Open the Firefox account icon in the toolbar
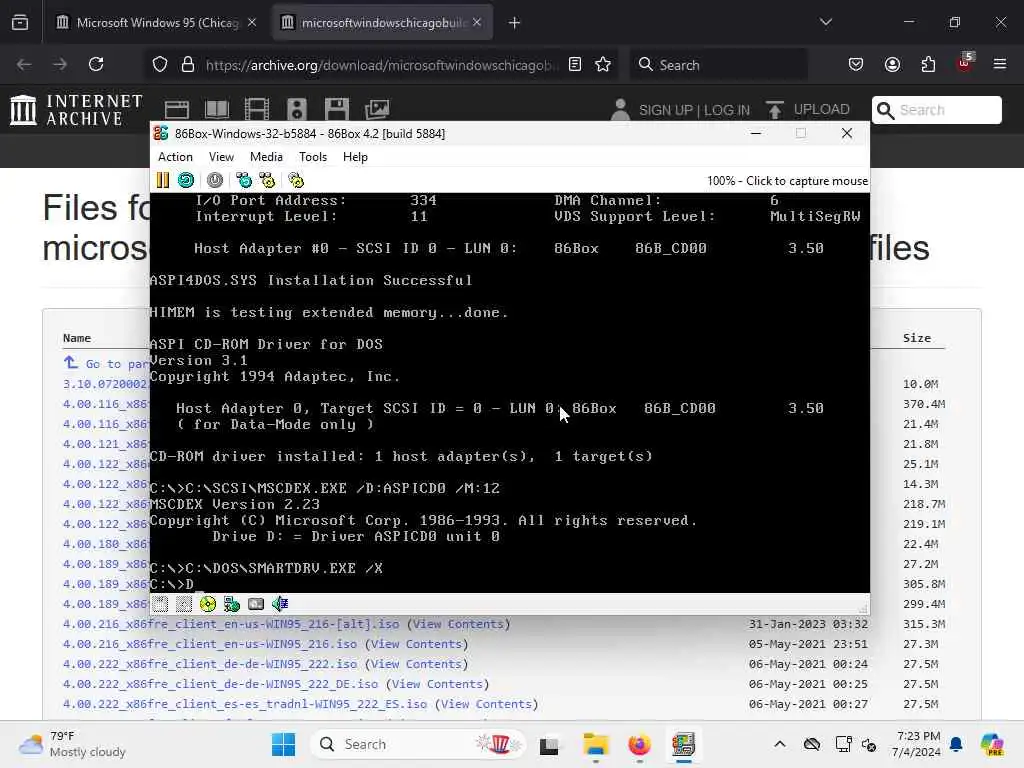 [x=892, y=64]
